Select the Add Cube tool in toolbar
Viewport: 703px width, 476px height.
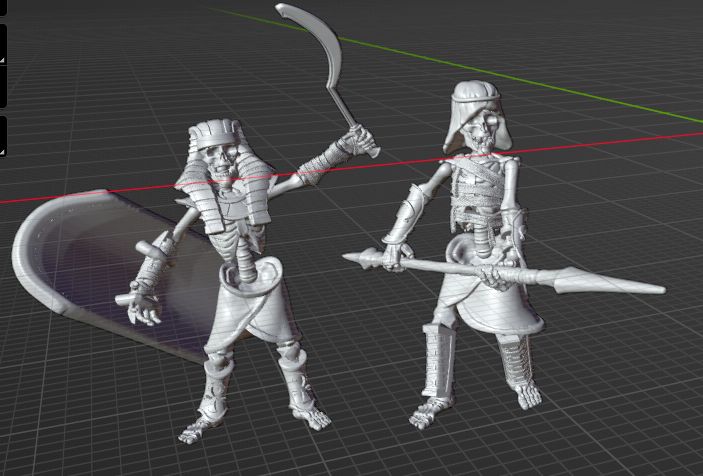[x=2, y=135]
